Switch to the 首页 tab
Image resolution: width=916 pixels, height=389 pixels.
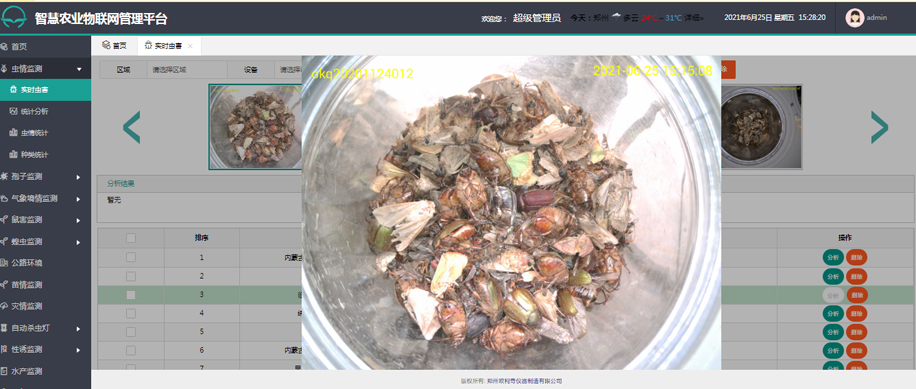114,46
